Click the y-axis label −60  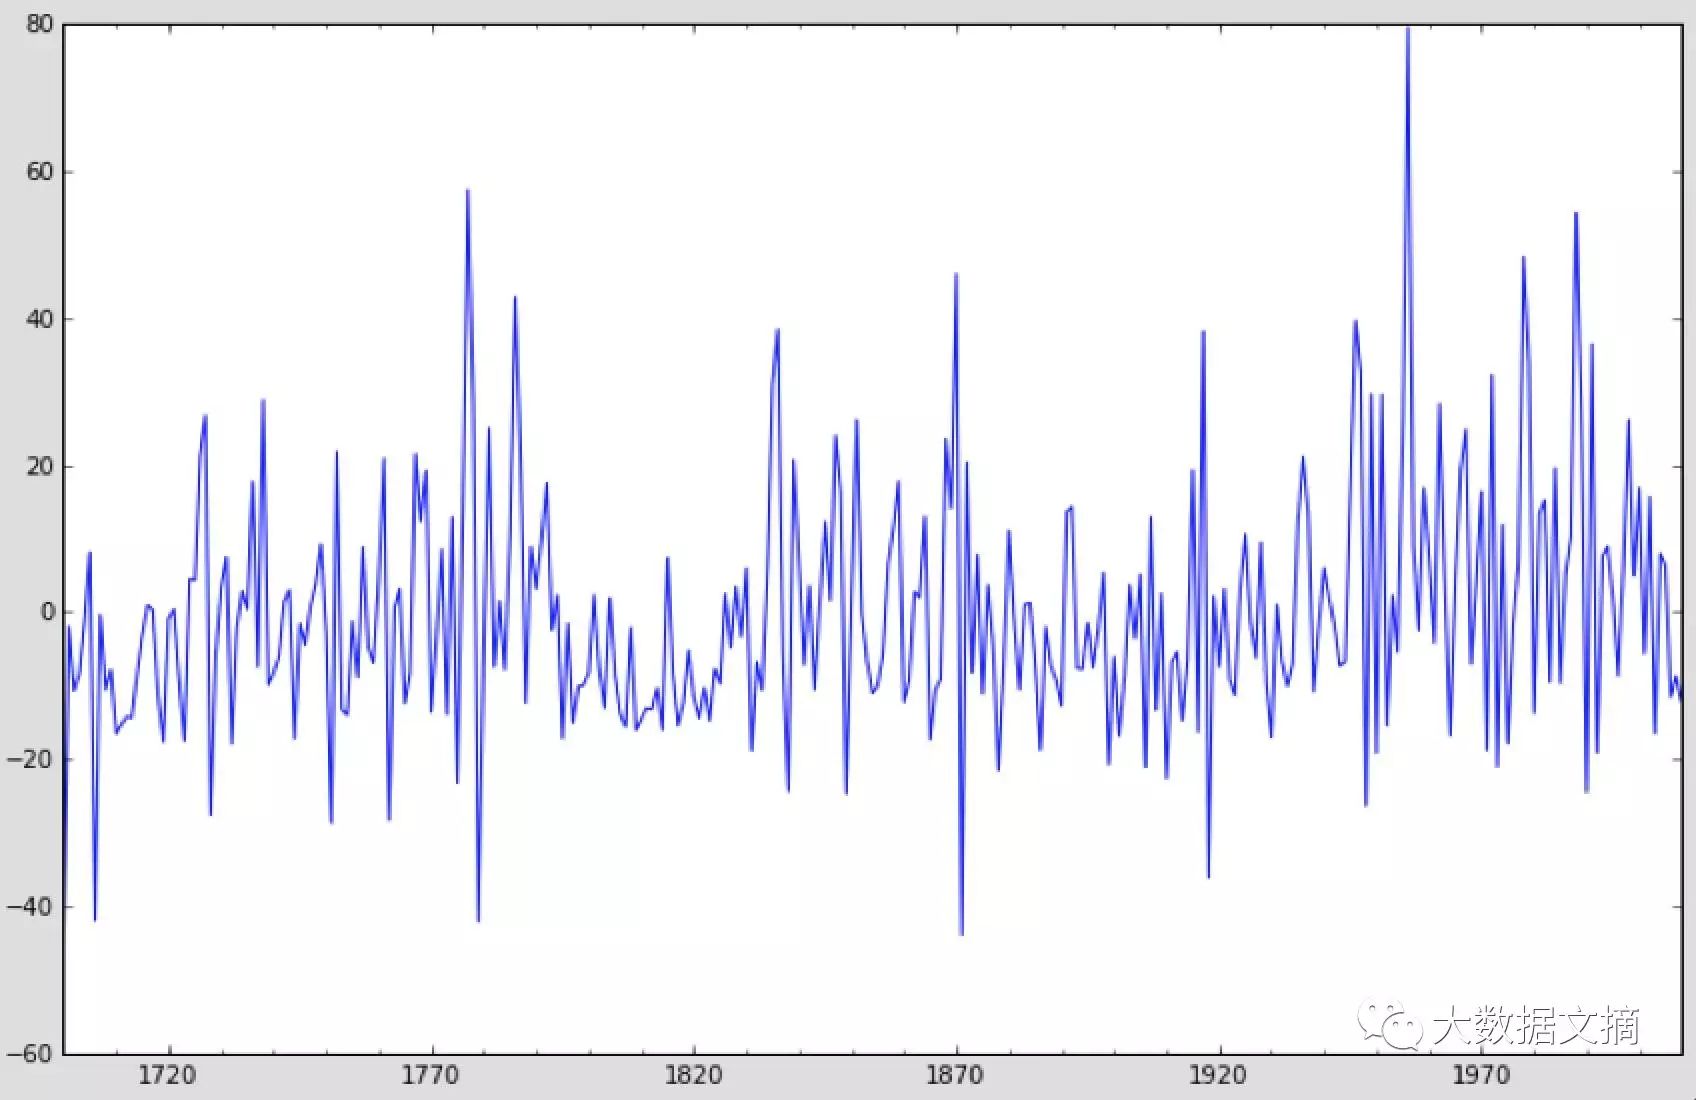tap(31, 1053)
